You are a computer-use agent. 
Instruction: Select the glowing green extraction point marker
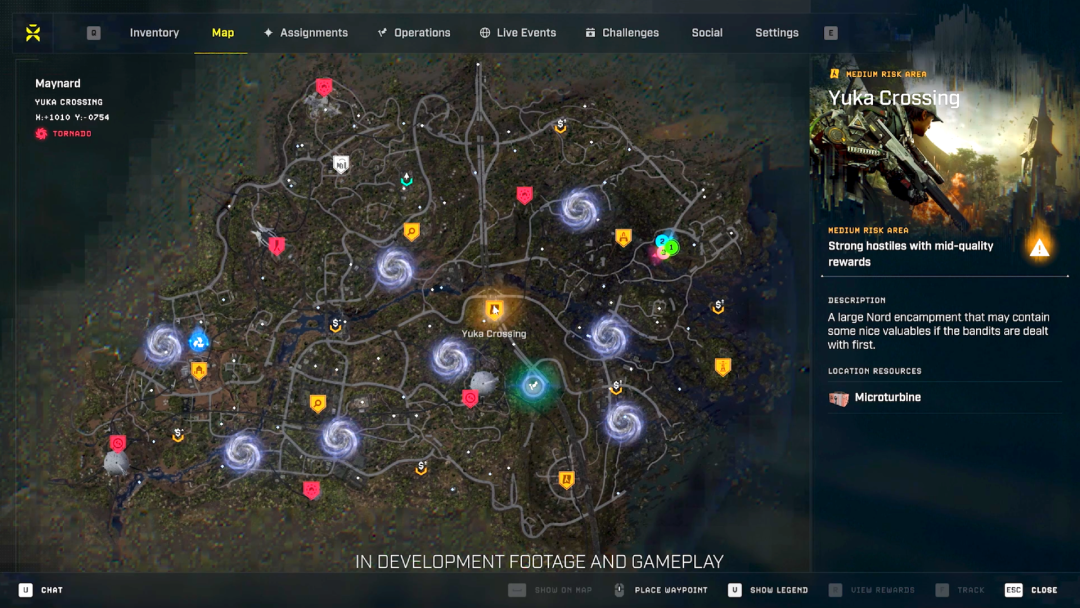[x=533, y=386]
